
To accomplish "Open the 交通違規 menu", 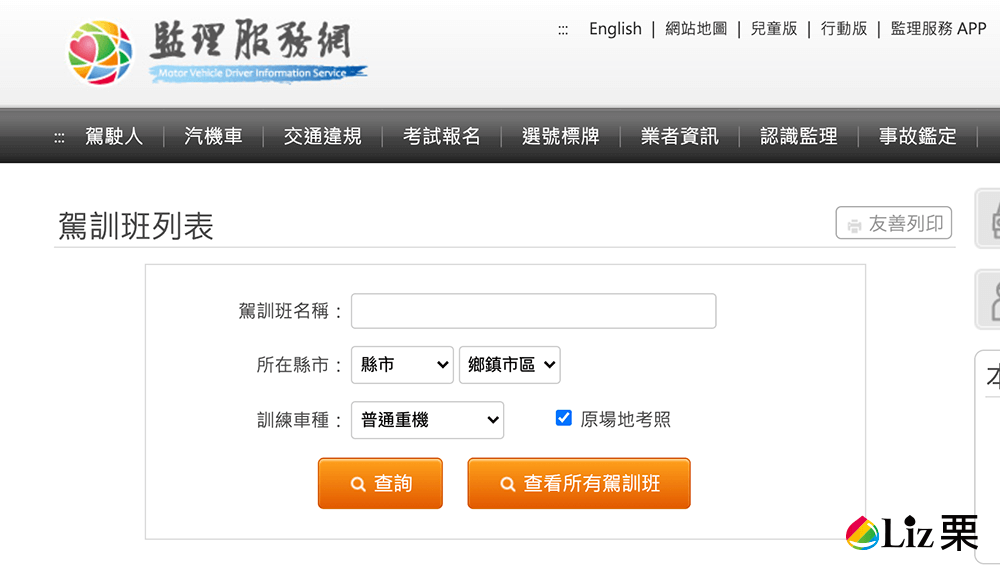I will [323, 136].
